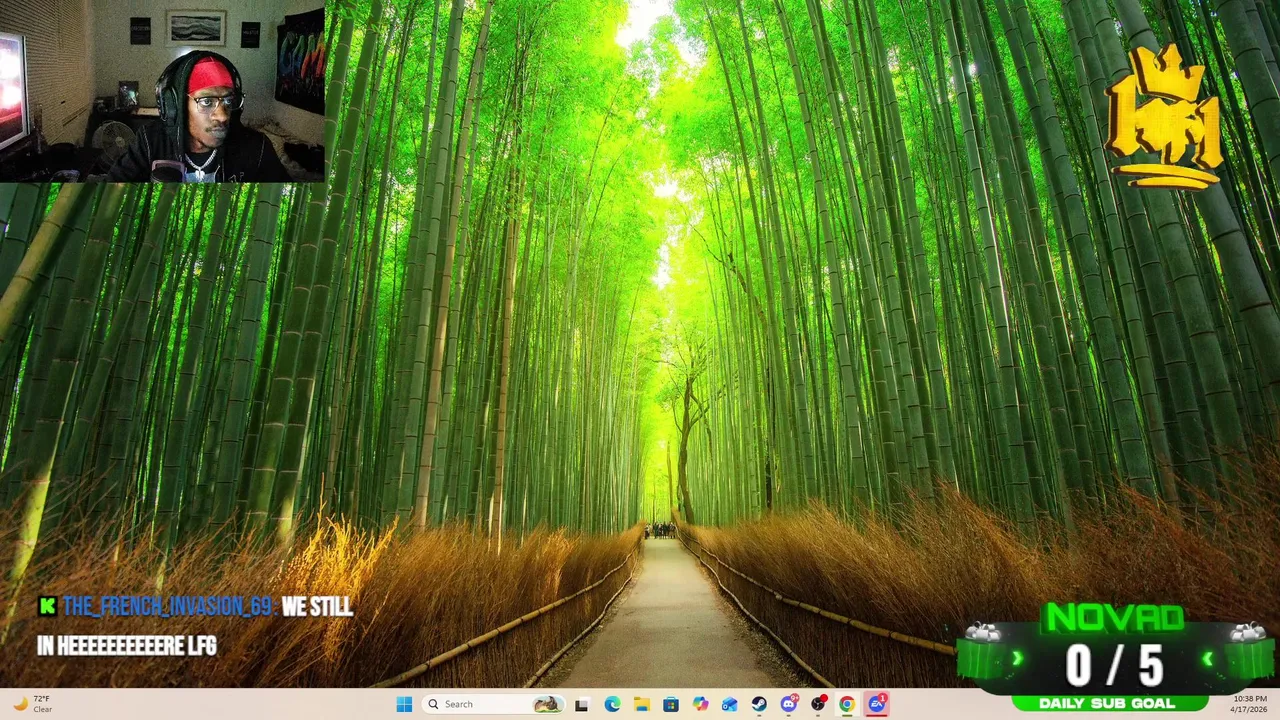Click the gold crown logo overlay
This screenshot has width=1280, height=720.
[x=1165, y=116]
